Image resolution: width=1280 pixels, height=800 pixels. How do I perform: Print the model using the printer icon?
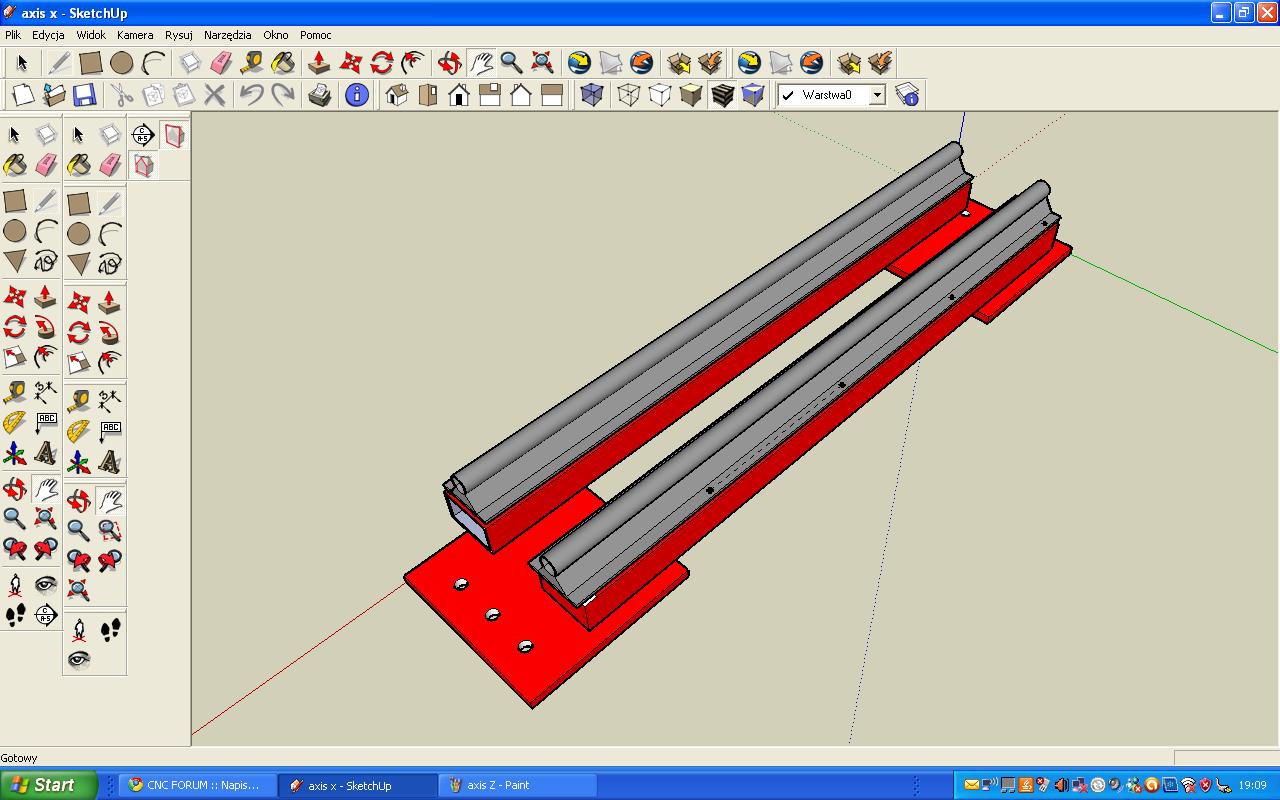coord(320,95)
